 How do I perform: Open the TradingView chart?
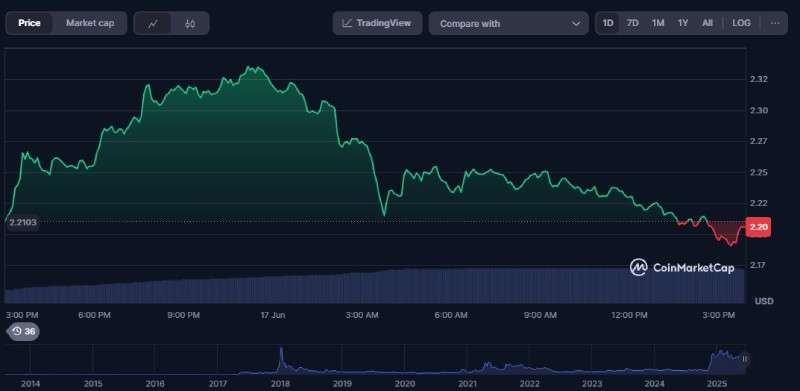pyautogui.click(x=378, y=23)
